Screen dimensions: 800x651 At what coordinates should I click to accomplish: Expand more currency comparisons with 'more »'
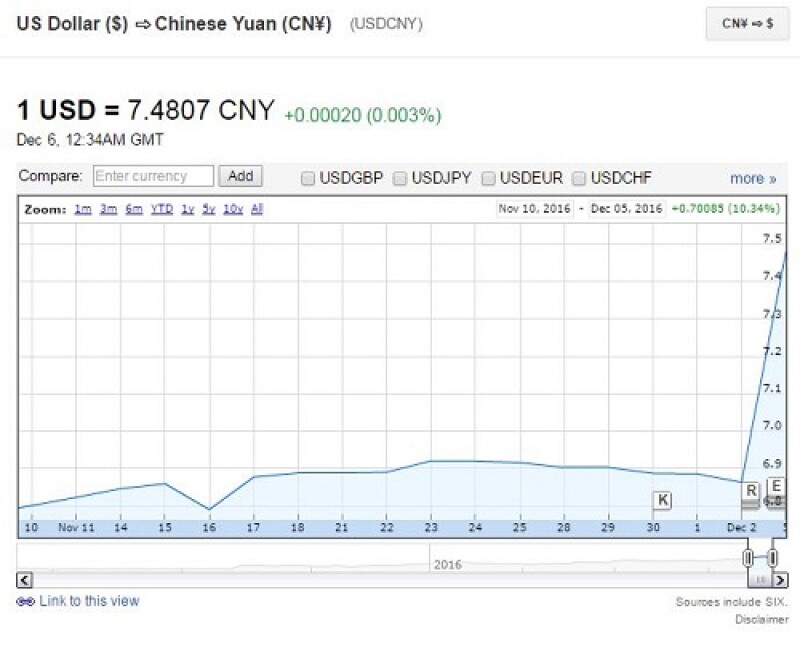click(x=752, y=178)
